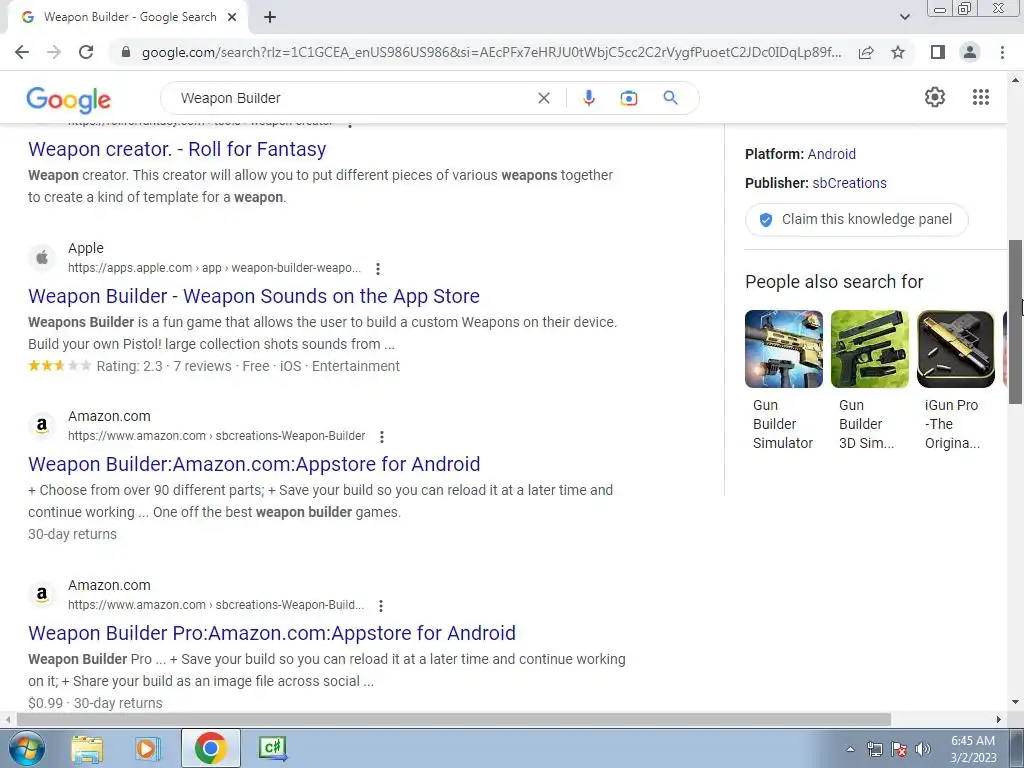This screenshot has width=1024, height=768.
Task: Share this page using the share icon
Action: click(866, 52)
